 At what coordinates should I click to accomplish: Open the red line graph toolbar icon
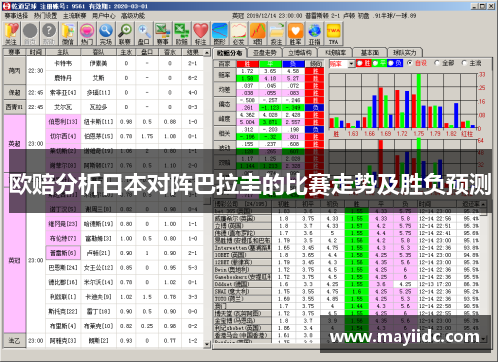239,34
